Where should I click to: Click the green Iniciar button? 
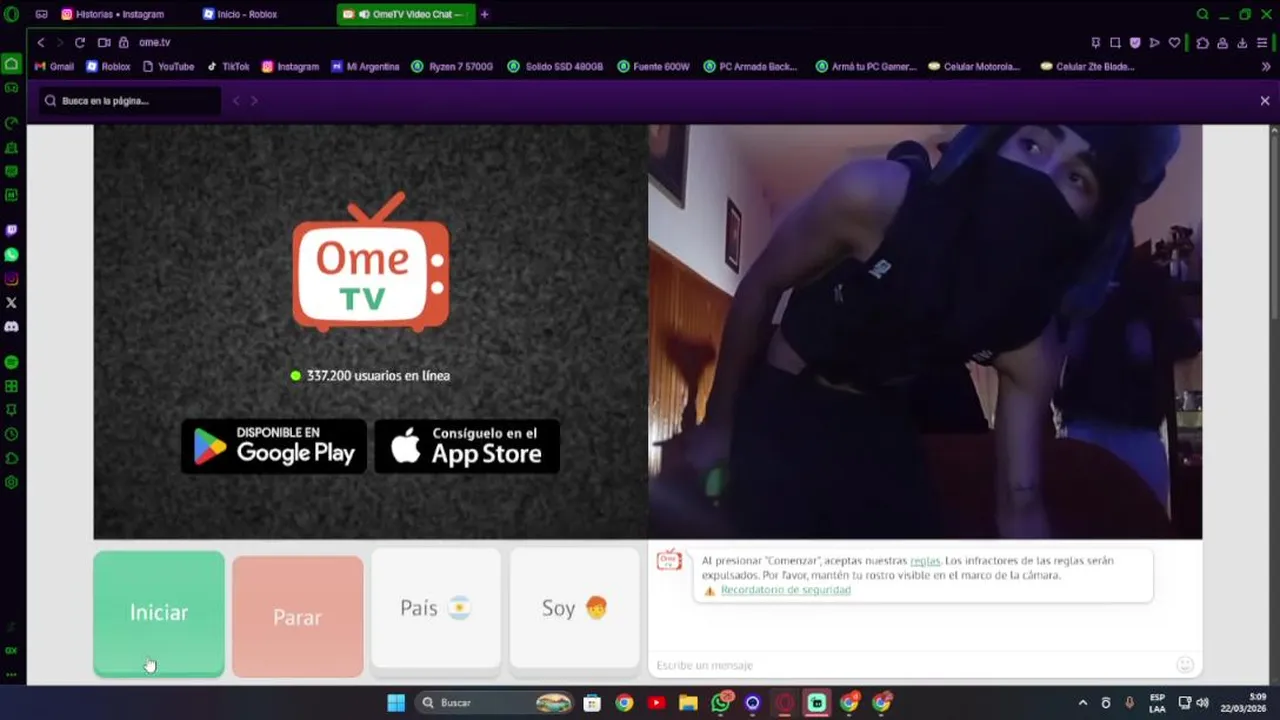[x=159, y=613]
